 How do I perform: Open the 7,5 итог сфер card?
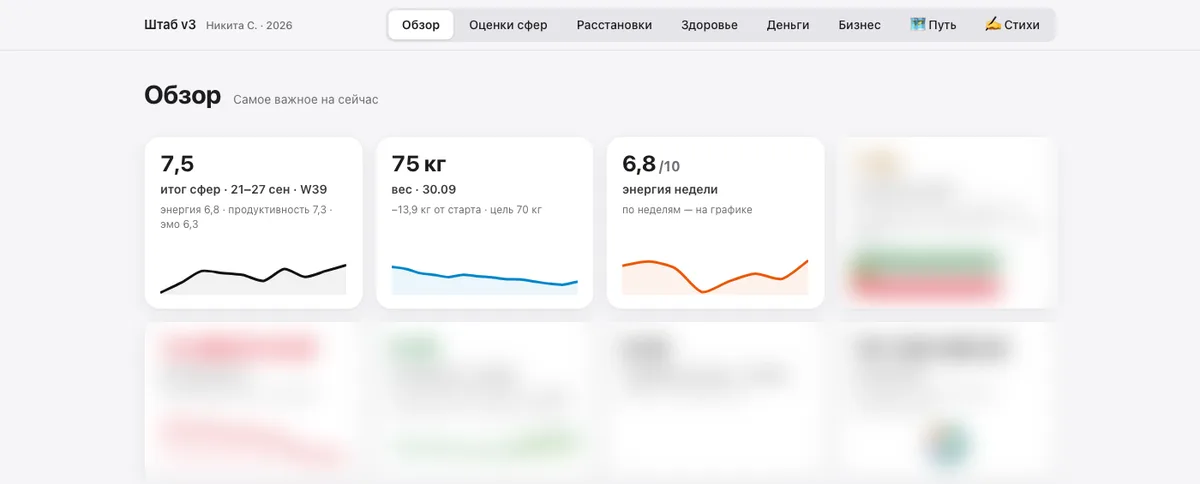[254, 222]
